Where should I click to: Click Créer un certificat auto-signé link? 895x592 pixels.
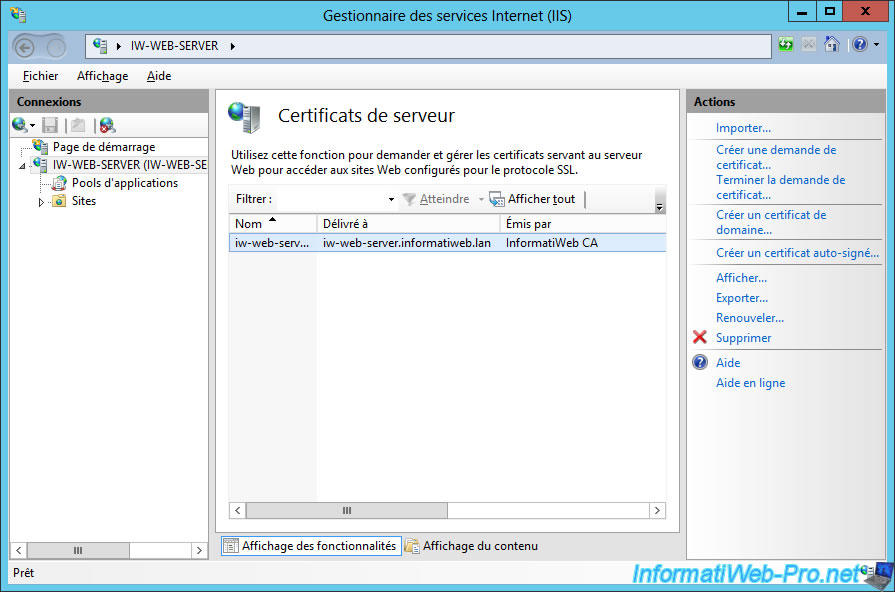pos(797,253)
